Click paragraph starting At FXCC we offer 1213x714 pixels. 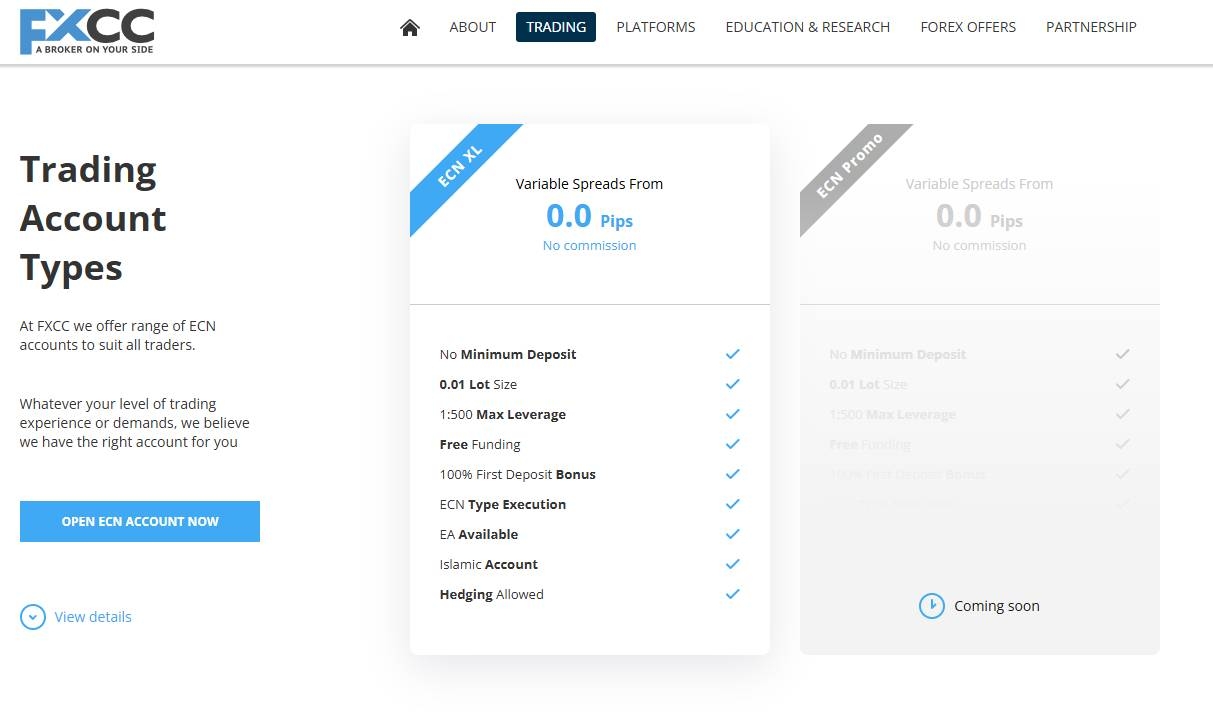tap(118, 335)
